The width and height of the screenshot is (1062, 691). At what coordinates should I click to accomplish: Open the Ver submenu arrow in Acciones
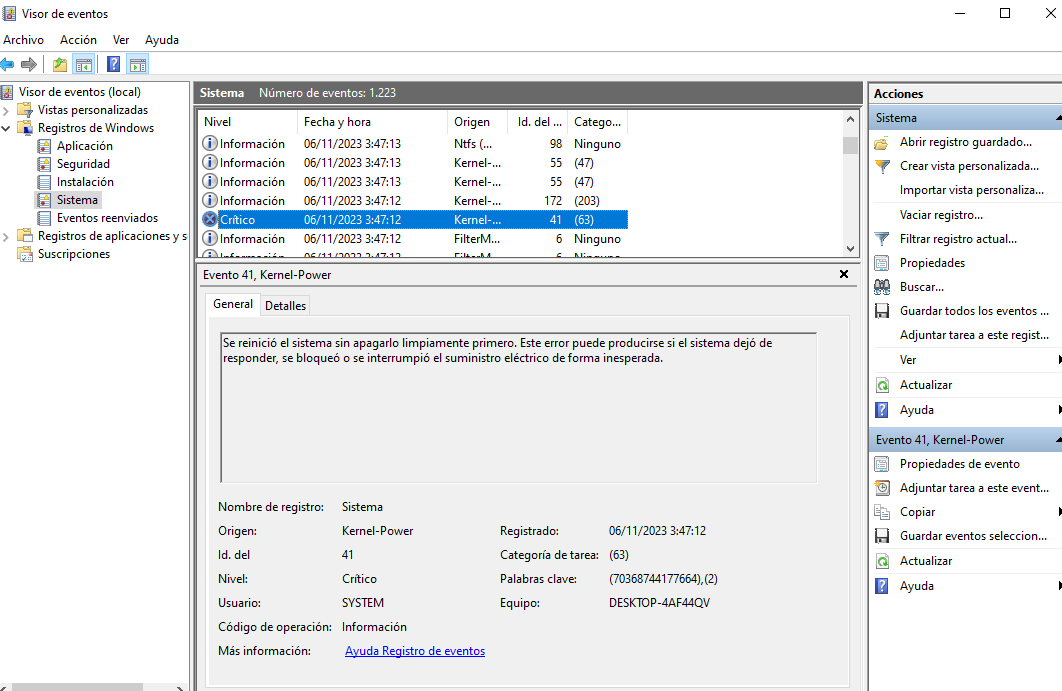pyautogui.click(x=1058, y=360)
